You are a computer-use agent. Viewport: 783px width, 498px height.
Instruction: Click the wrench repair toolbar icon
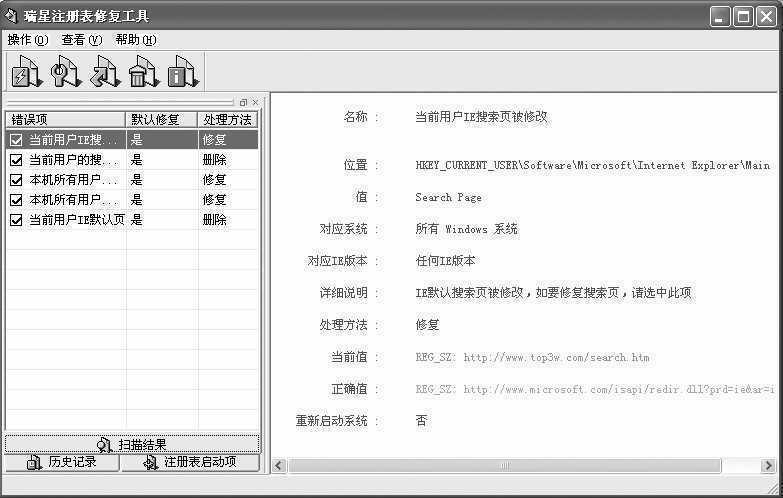click(65, 72)
